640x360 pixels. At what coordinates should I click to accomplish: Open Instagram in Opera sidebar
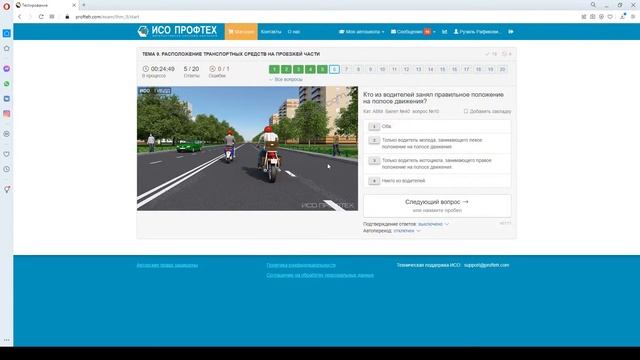7,114
